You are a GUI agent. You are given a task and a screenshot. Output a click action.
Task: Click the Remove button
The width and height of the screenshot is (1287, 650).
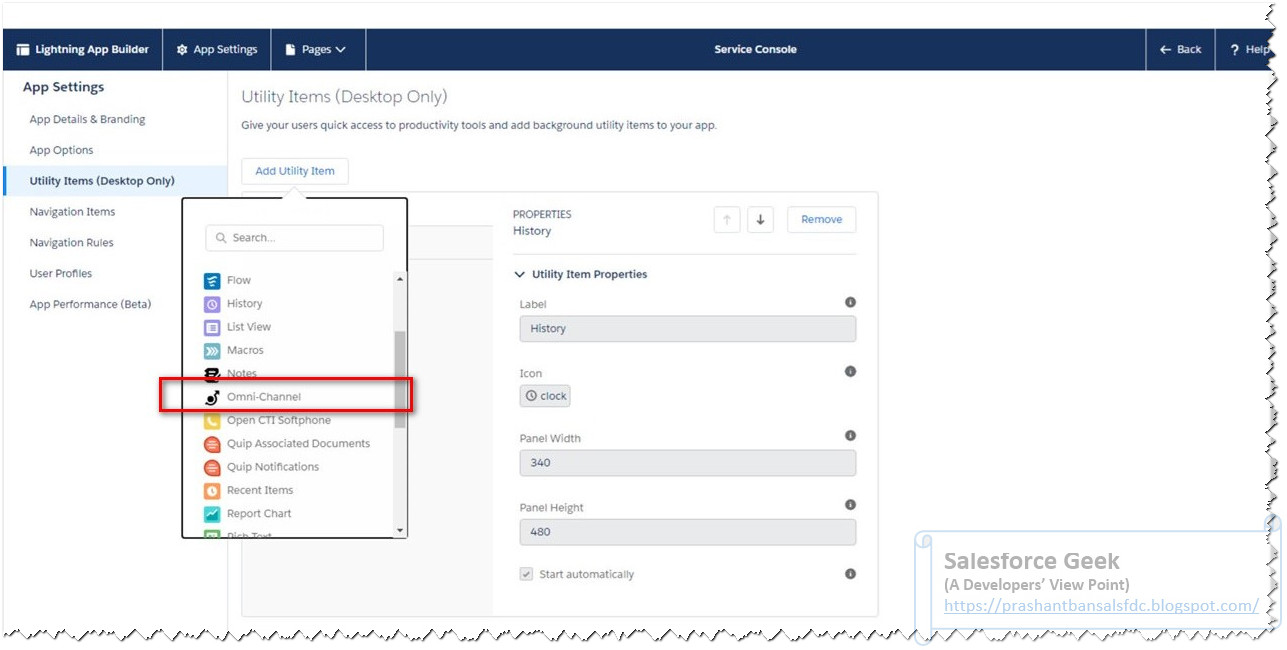click(x=821, y=220)
